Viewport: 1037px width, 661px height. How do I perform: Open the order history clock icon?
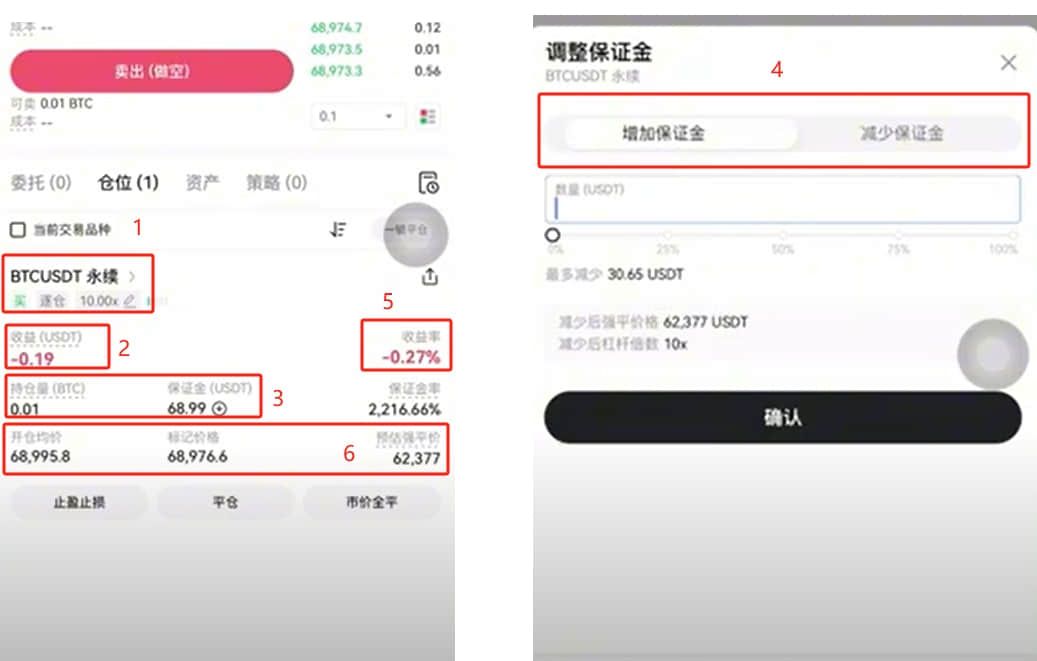coord(429,183)
